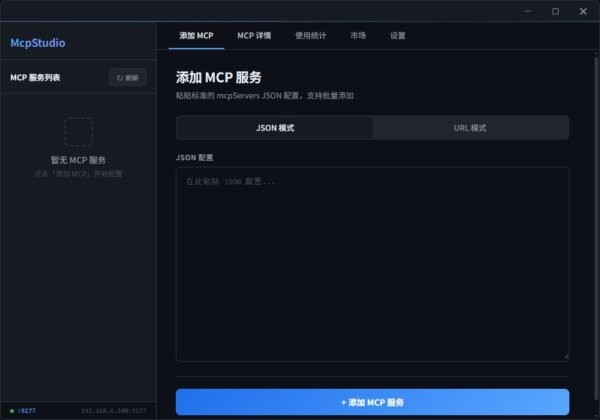Maximize the McpStudio window

555,11
